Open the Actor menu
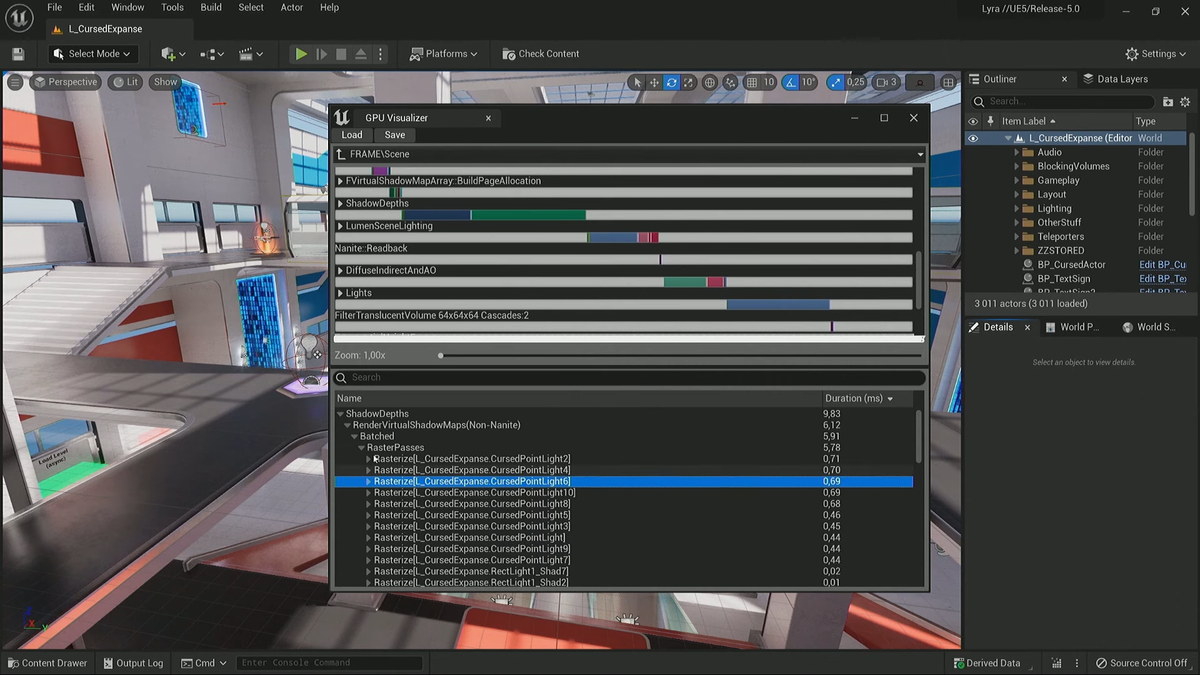This screenshot has height=675, width=1200. [292, 7]
